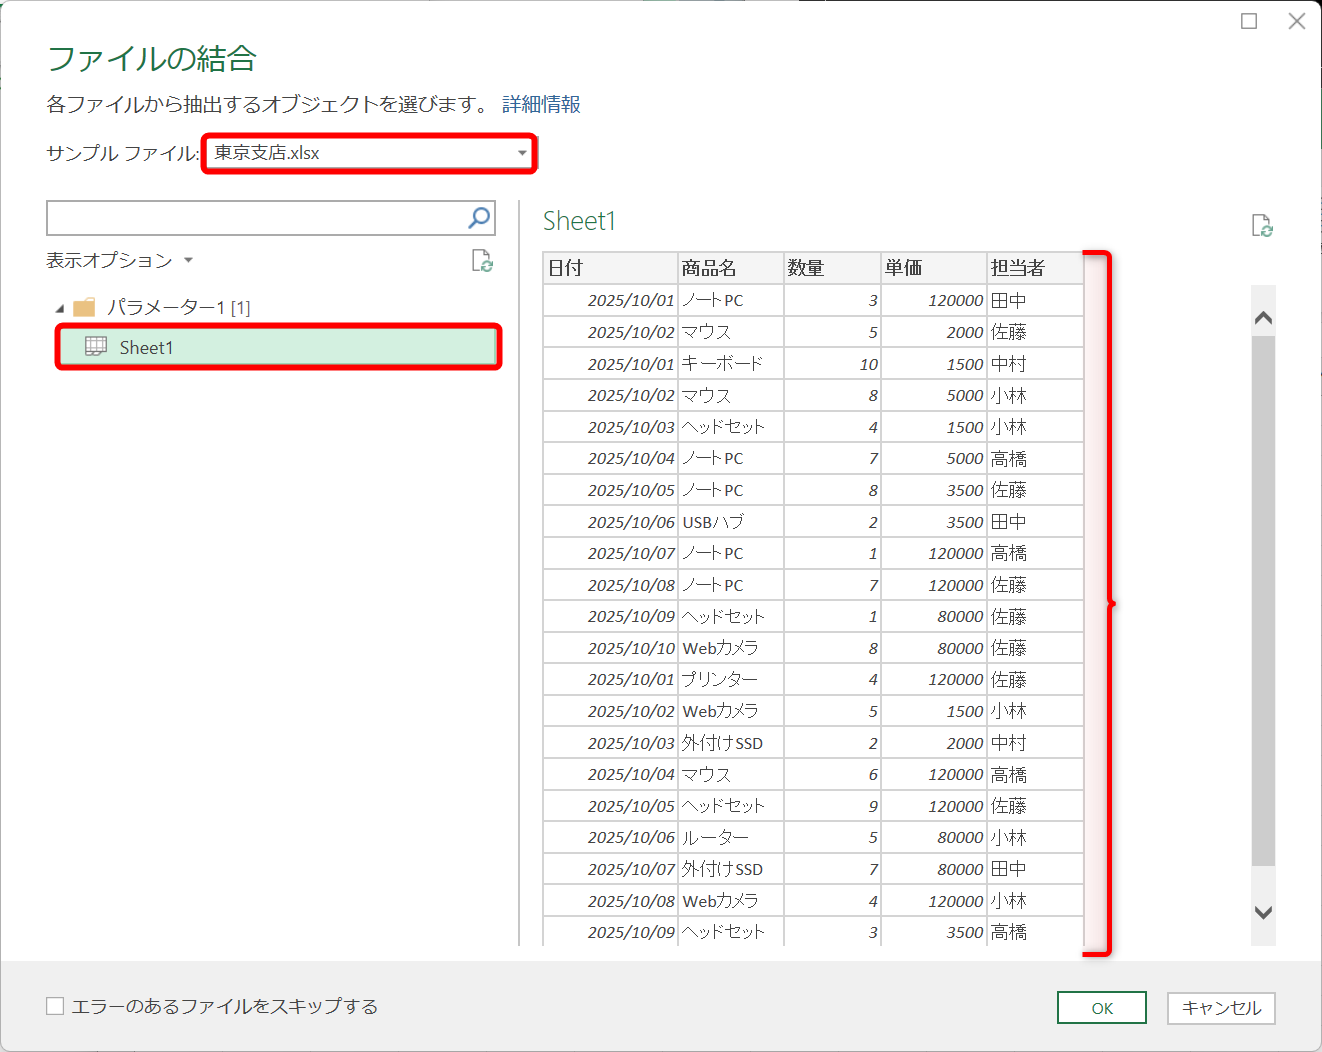
Task: Expand the 表示オプション dropdown
Action: coord(188,260)
